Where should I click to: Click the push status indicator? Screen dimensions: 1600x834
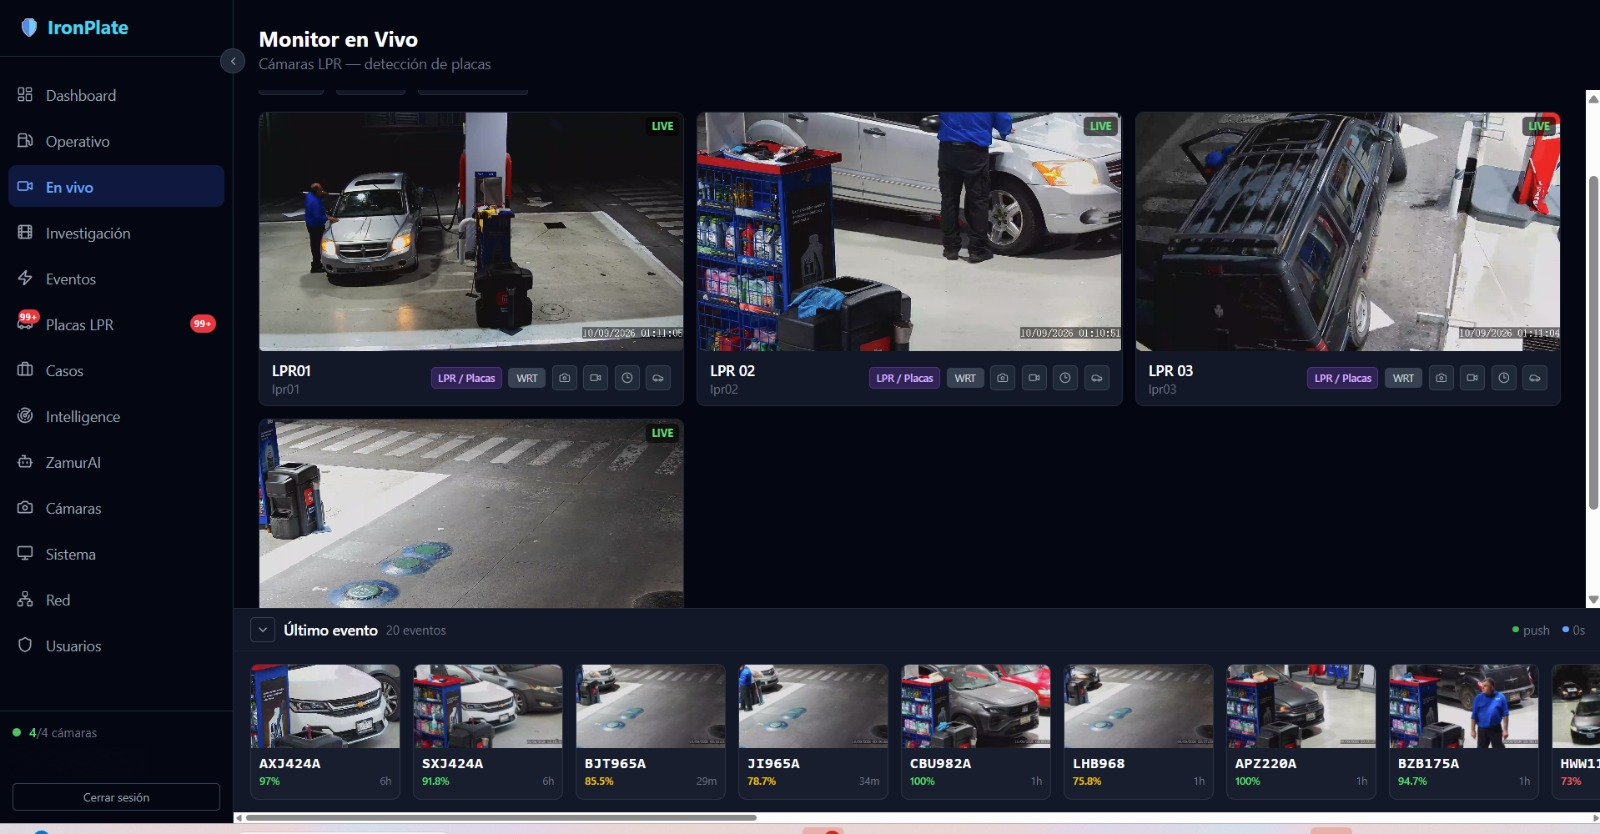pyautogui.click(x=1531, y=630)
